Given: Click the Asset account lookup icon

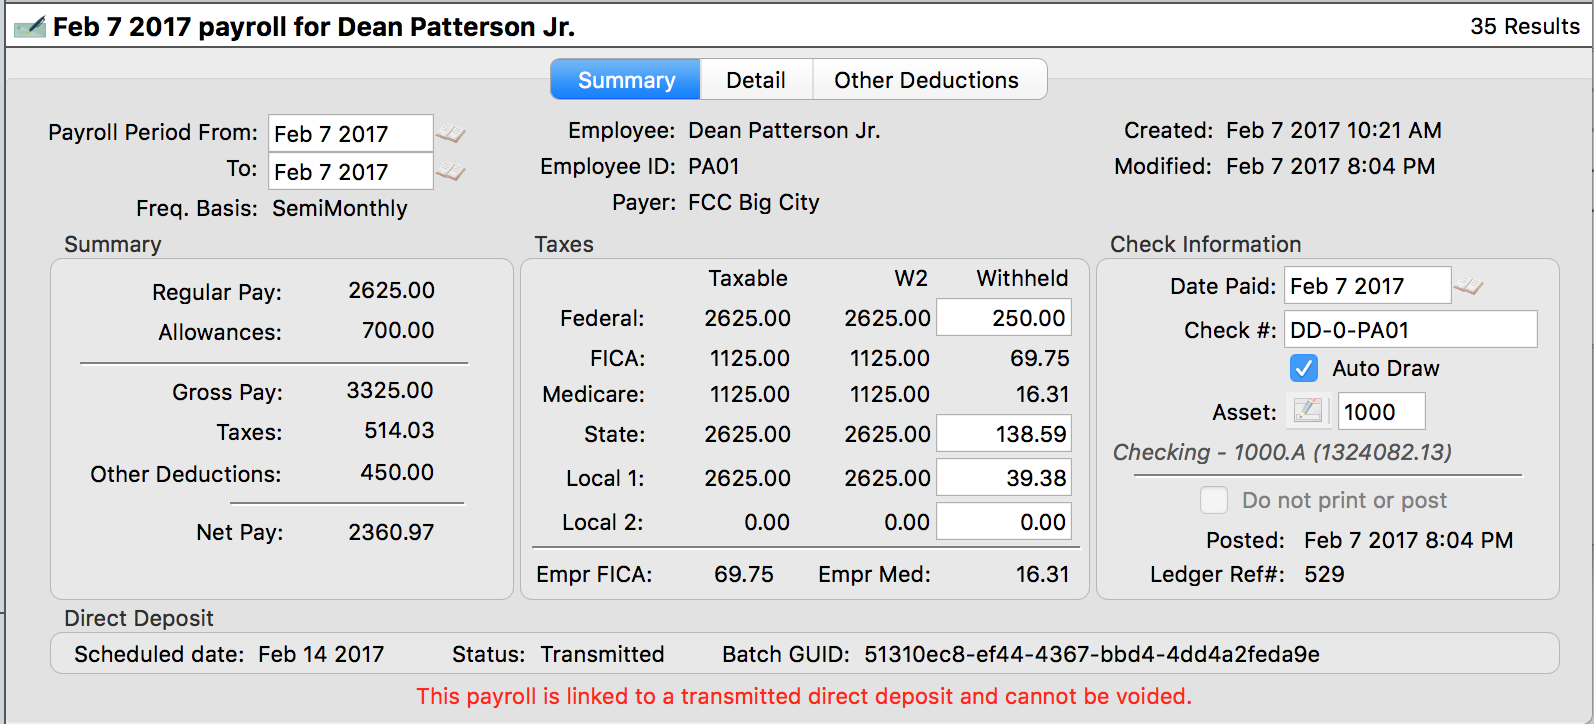Looking at the screenshot, I should tap(1308, 411).
